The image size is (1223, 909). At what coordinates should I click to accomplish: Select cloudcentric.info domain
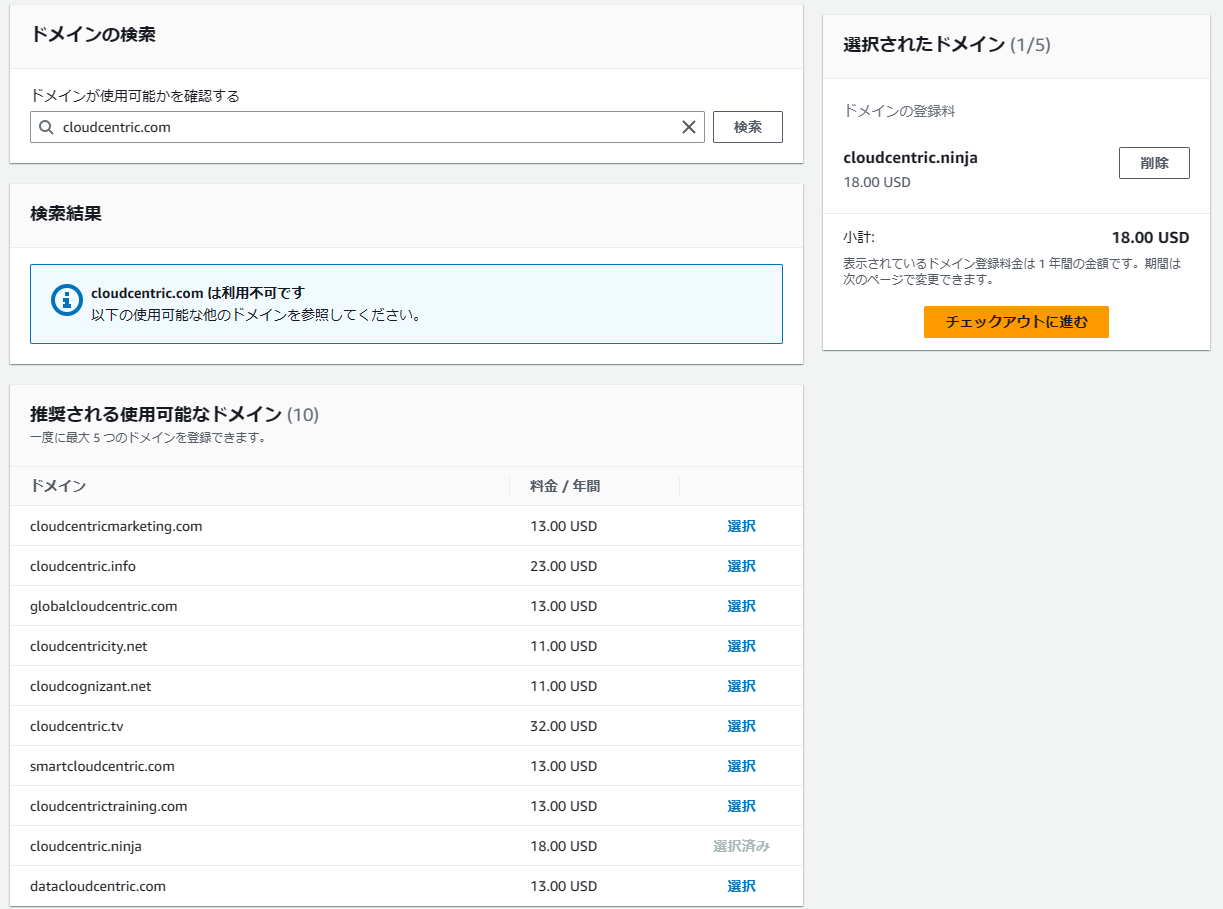(x=741, y=566)
